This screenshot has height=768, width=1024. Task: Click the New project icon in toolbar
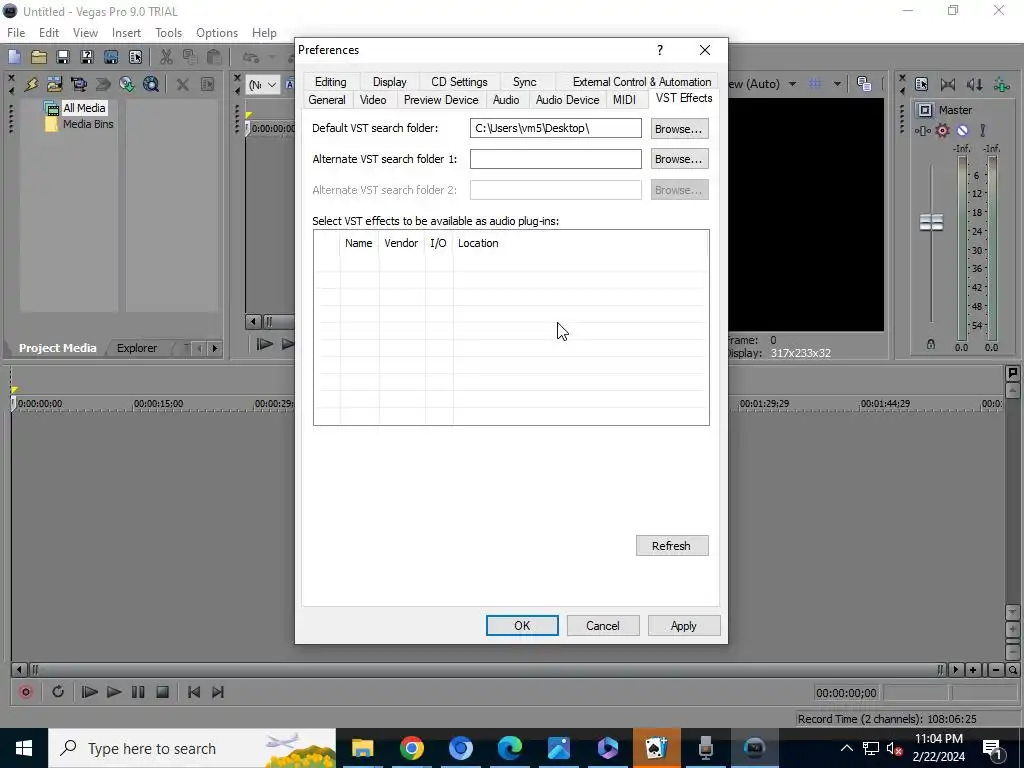point(14,57)
